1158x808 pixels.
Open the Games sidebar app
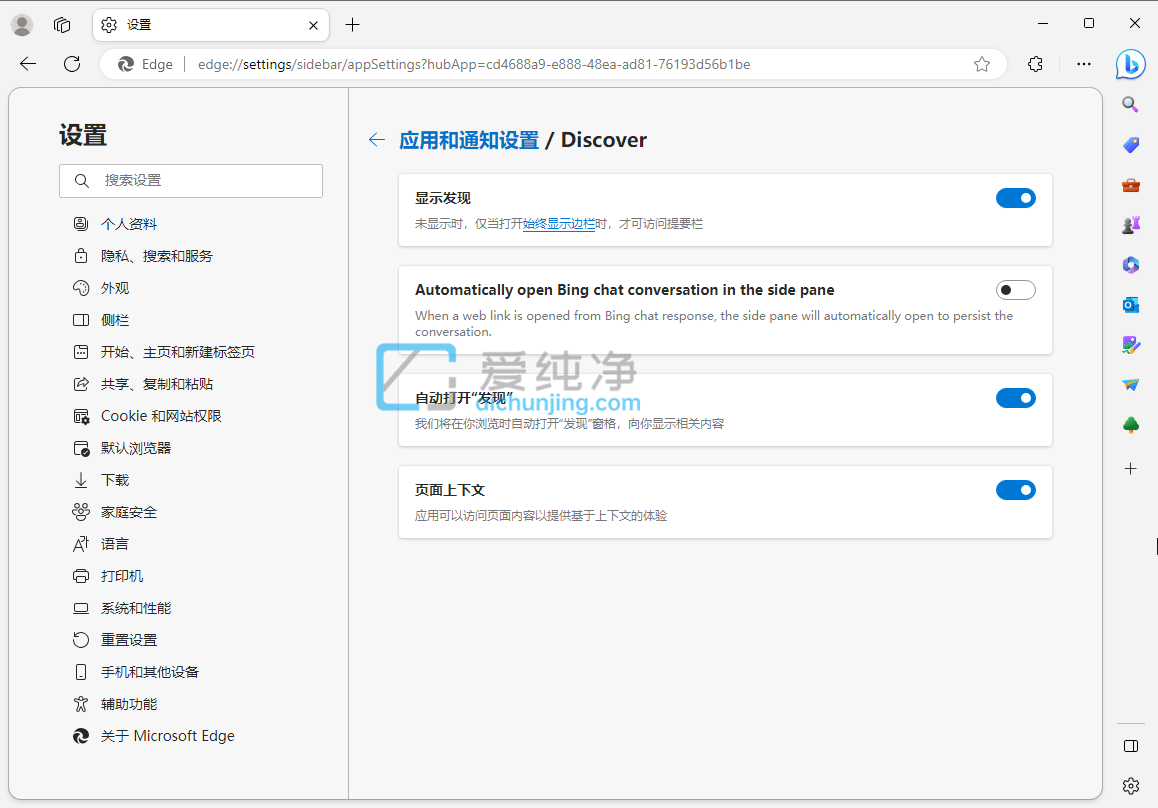[x=1130, y=224]
